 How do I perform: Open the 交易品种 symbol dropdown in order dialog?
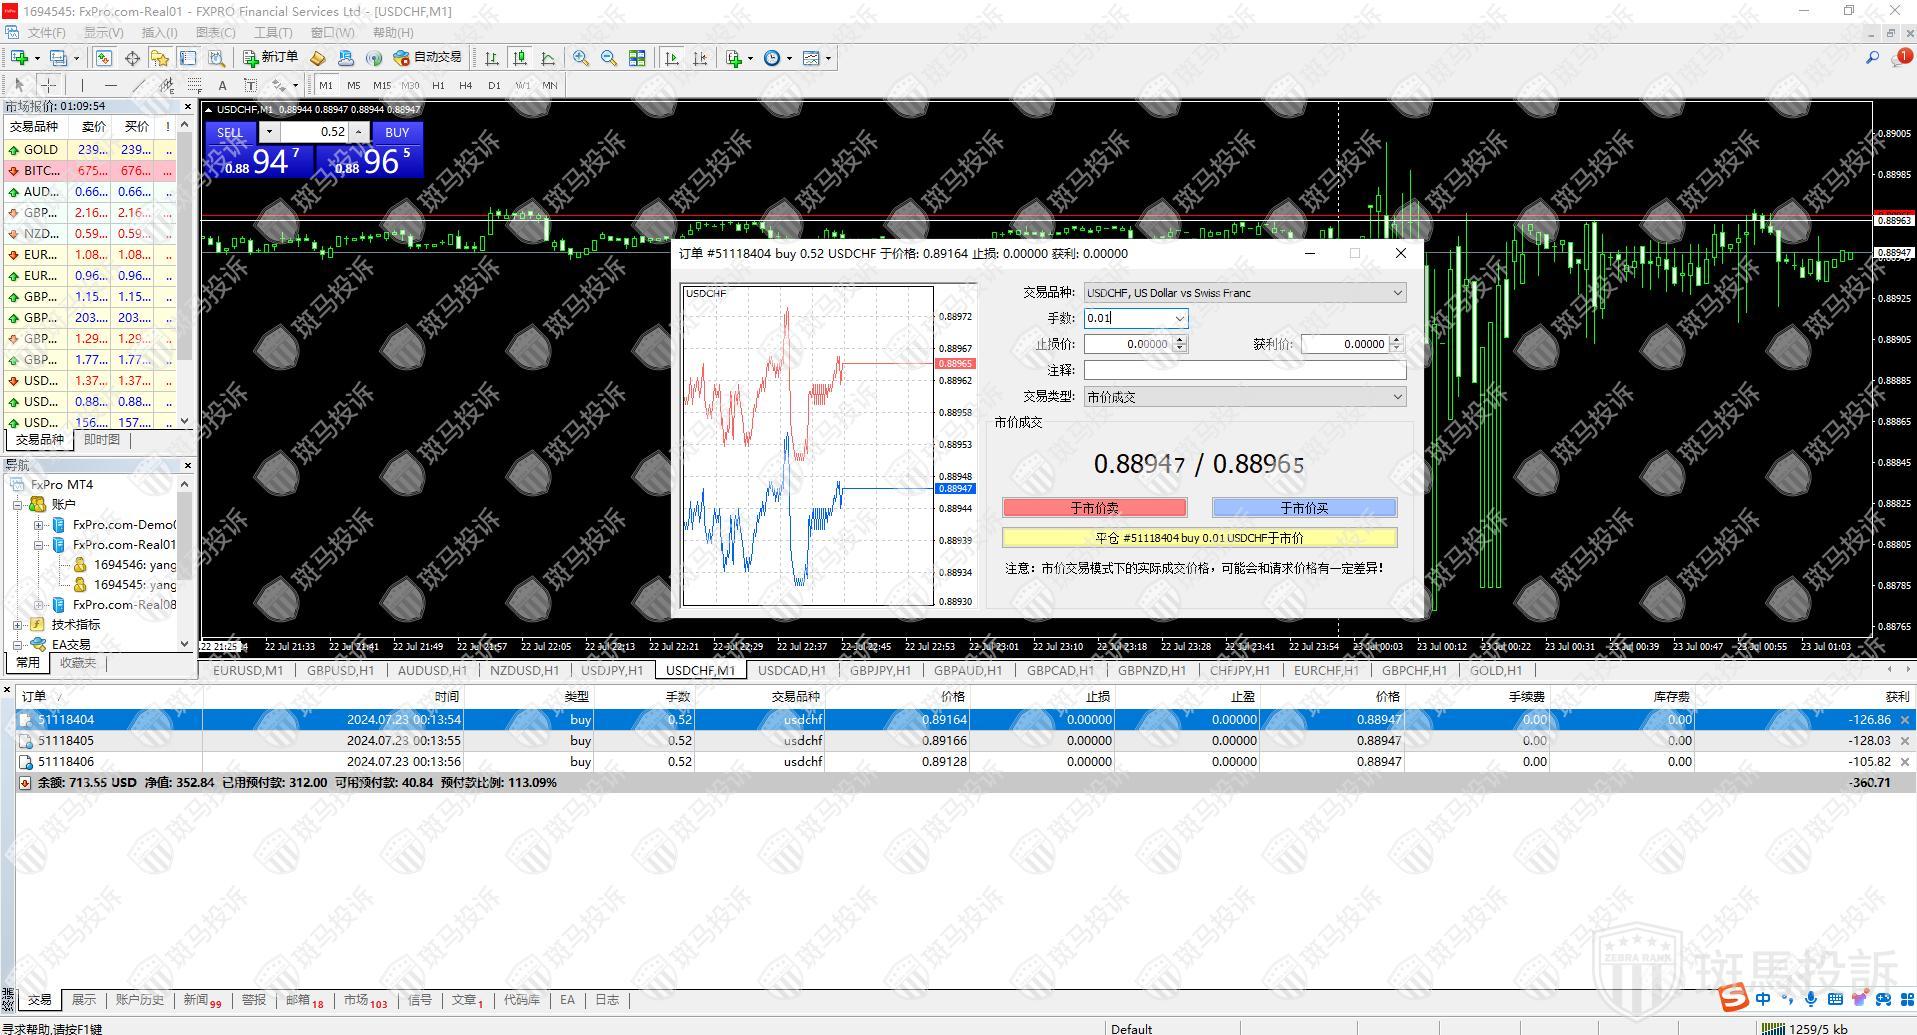(x=1397, y=293)
